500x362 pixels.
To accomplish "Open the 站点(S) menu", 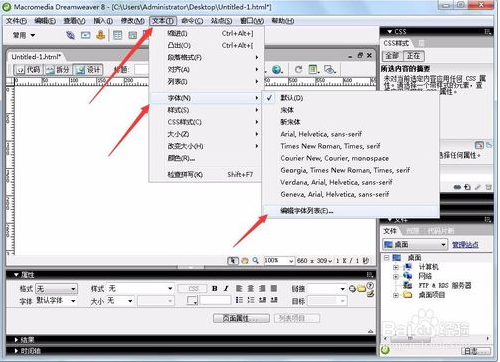I will [221, 21].
